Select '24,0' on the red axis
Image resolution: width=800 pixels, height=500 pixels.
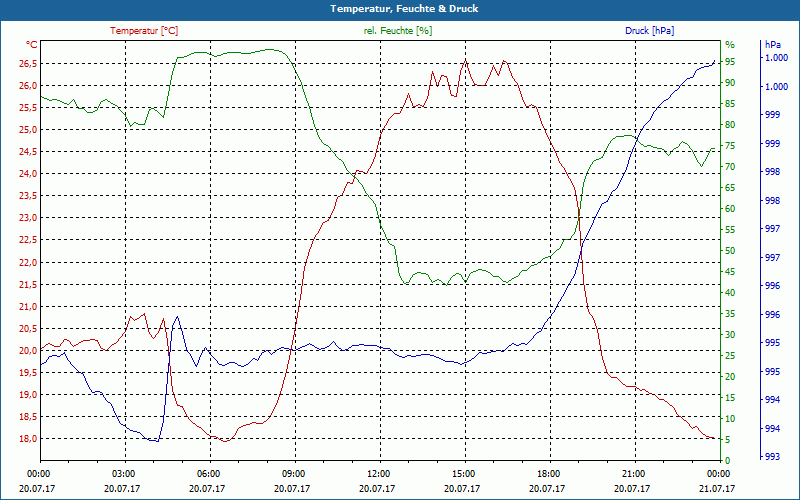coord(28,174)
